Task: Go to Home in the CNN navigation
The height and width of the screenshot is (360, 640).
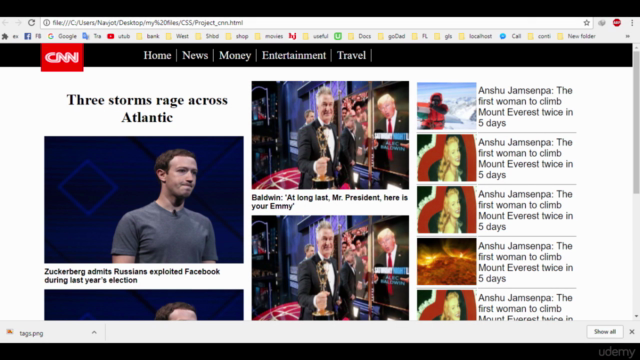Action: pyautogui.click(x=157, y=56)
